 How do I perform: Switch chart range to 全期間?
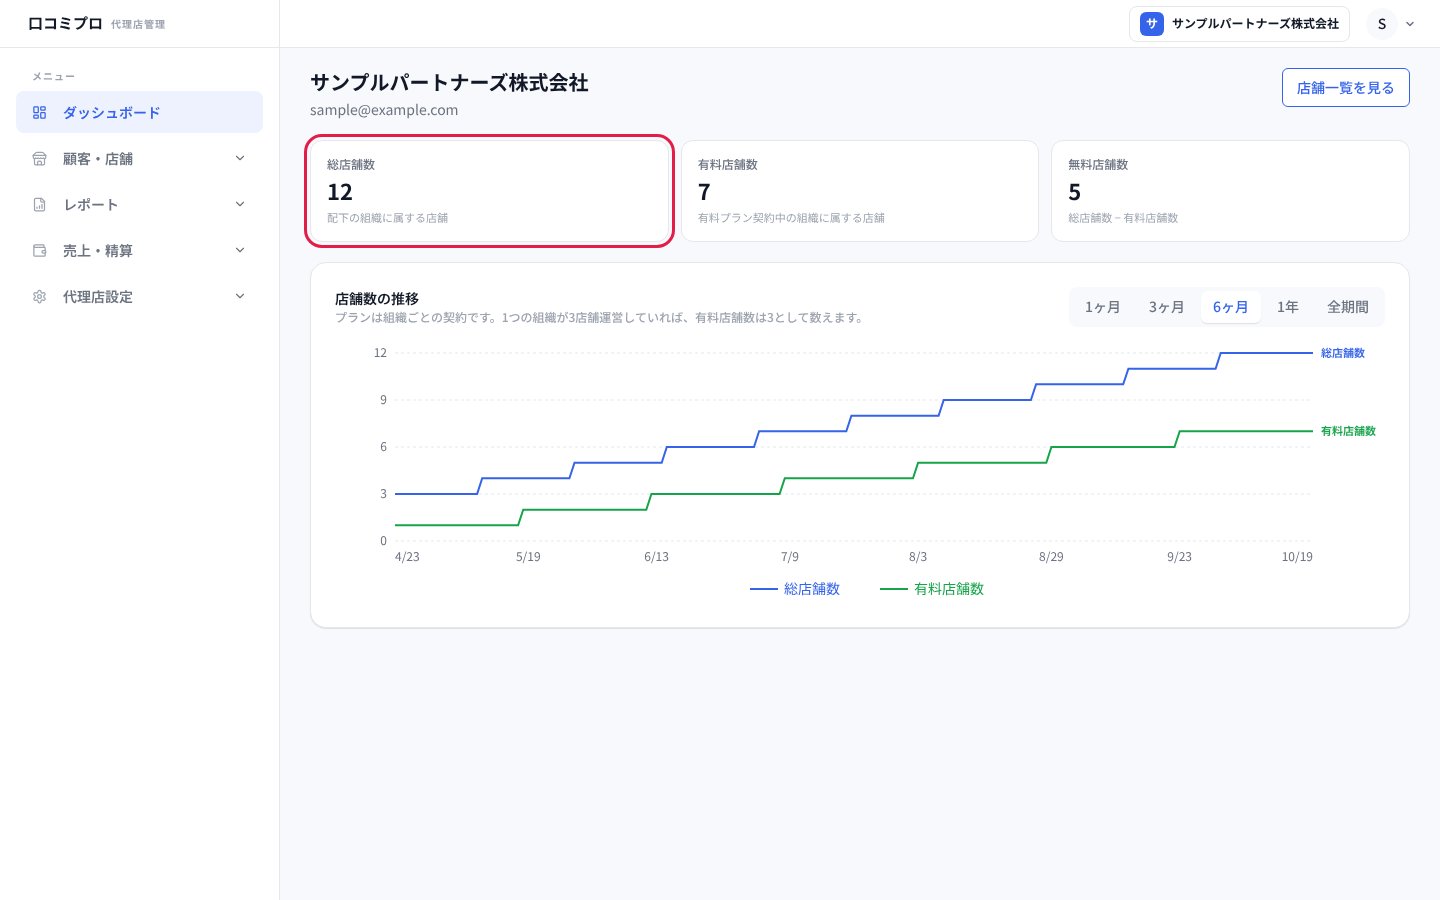(1348, 307)
